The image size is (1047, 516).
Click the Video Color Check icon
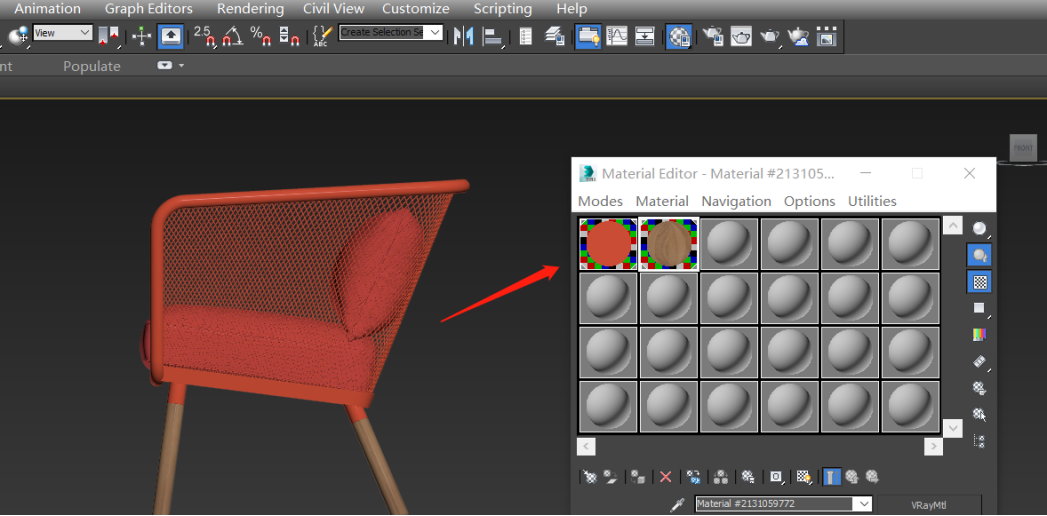(x=980, y=334)
